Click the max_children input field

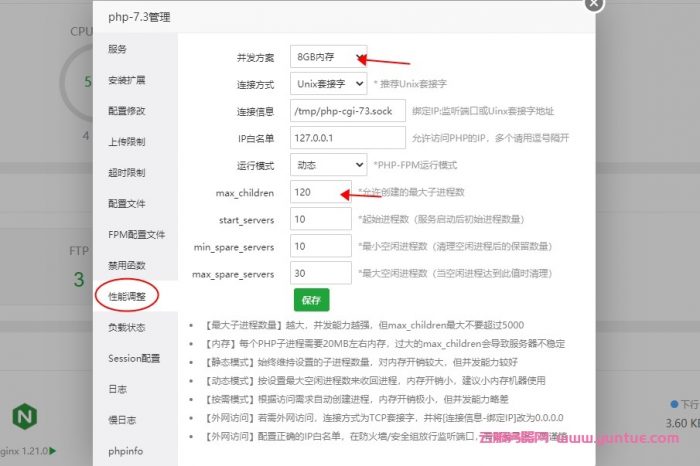coord(320,192)
